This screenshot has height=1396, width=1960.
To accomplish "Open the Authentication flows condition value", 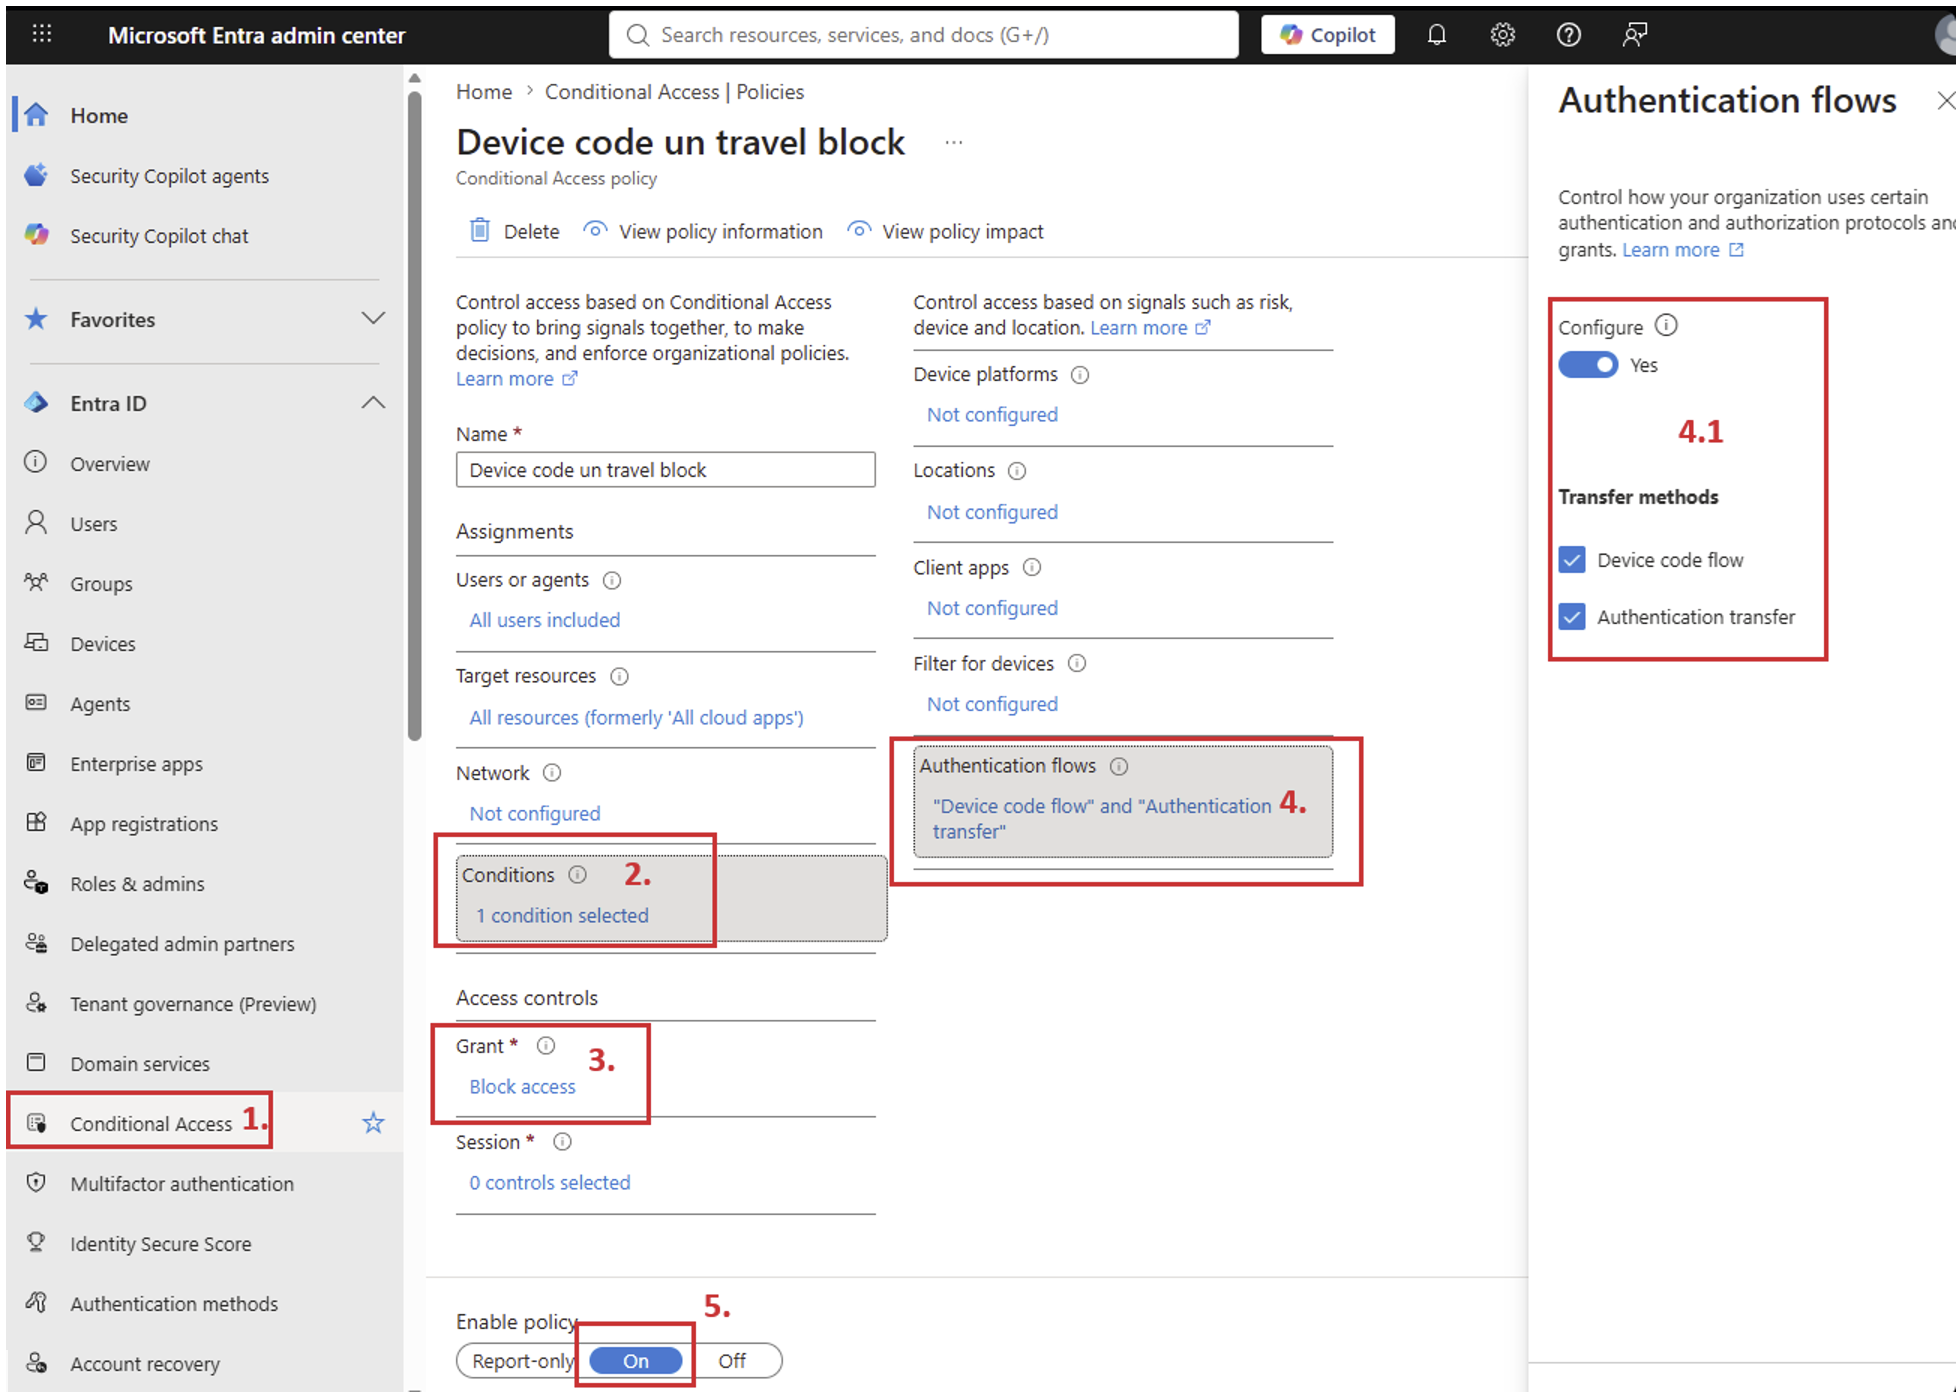I will point(1102,819).
